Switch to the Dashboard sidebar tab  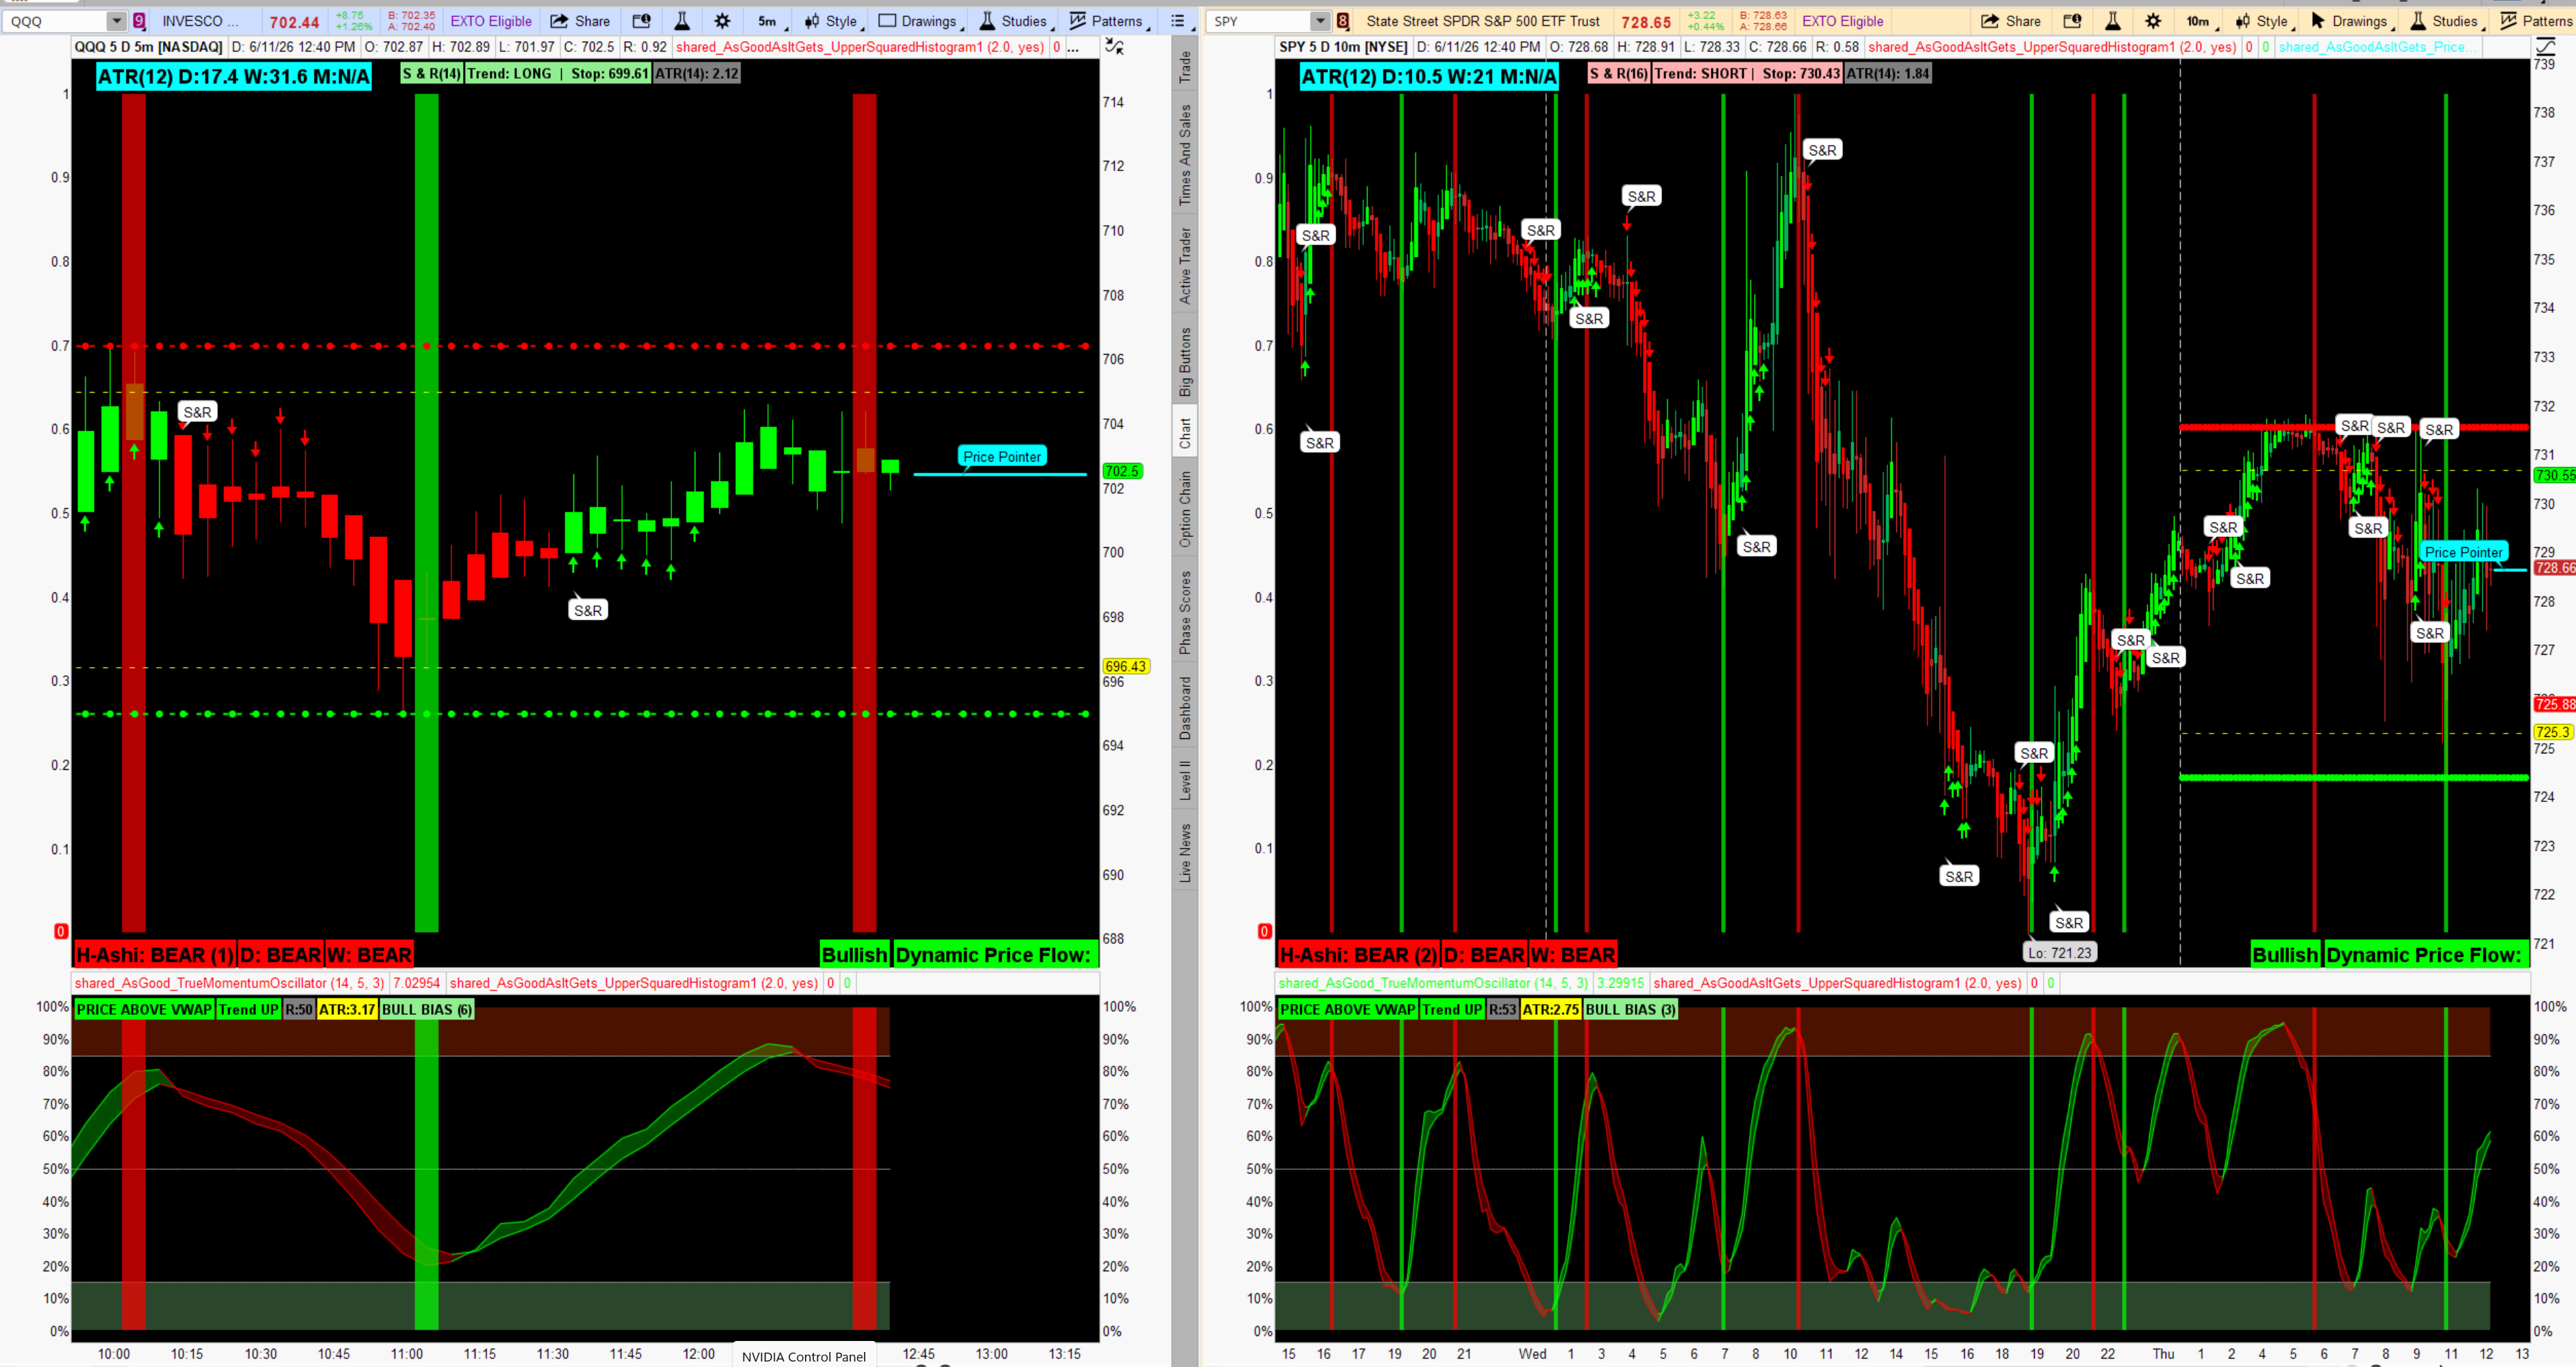coord(1185,708)
